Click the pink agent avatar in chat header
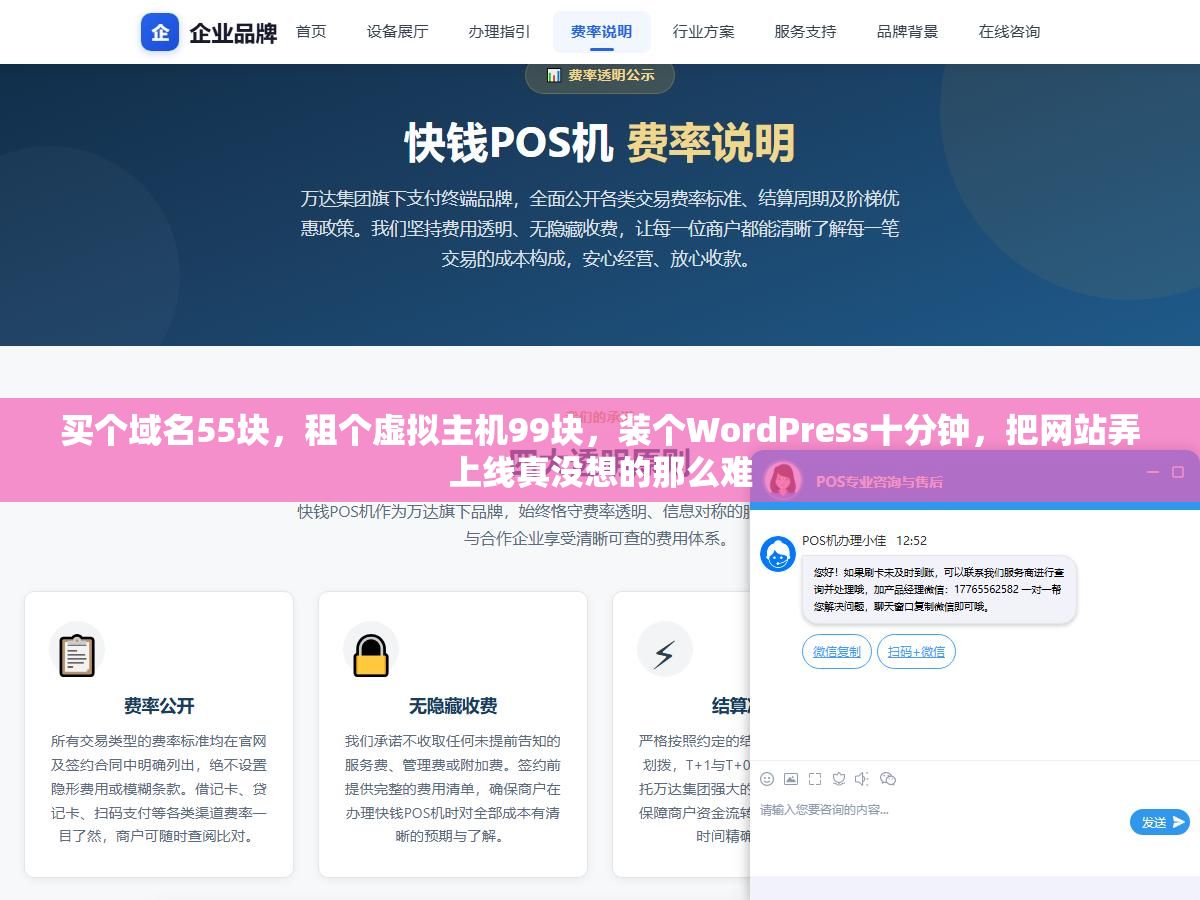The width and height of the screenshot is (1200, 900). (x=784, y=480)
